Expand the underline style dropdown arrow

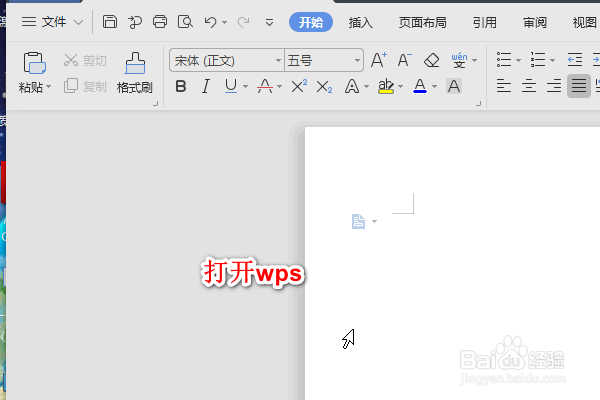pyautogui.click(x=245, y=87)
